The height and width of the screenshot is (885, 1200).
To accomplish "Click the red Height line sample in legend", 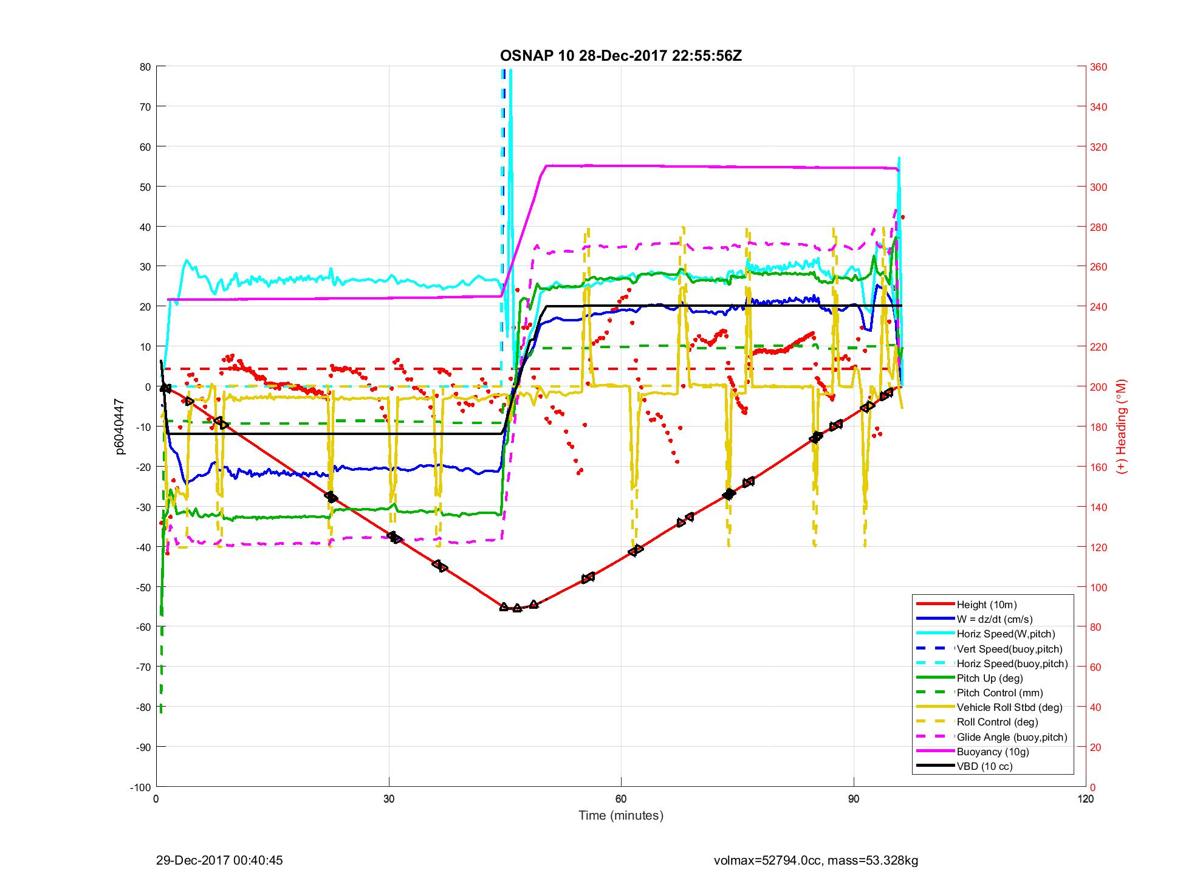I will [x=933, y=605].
